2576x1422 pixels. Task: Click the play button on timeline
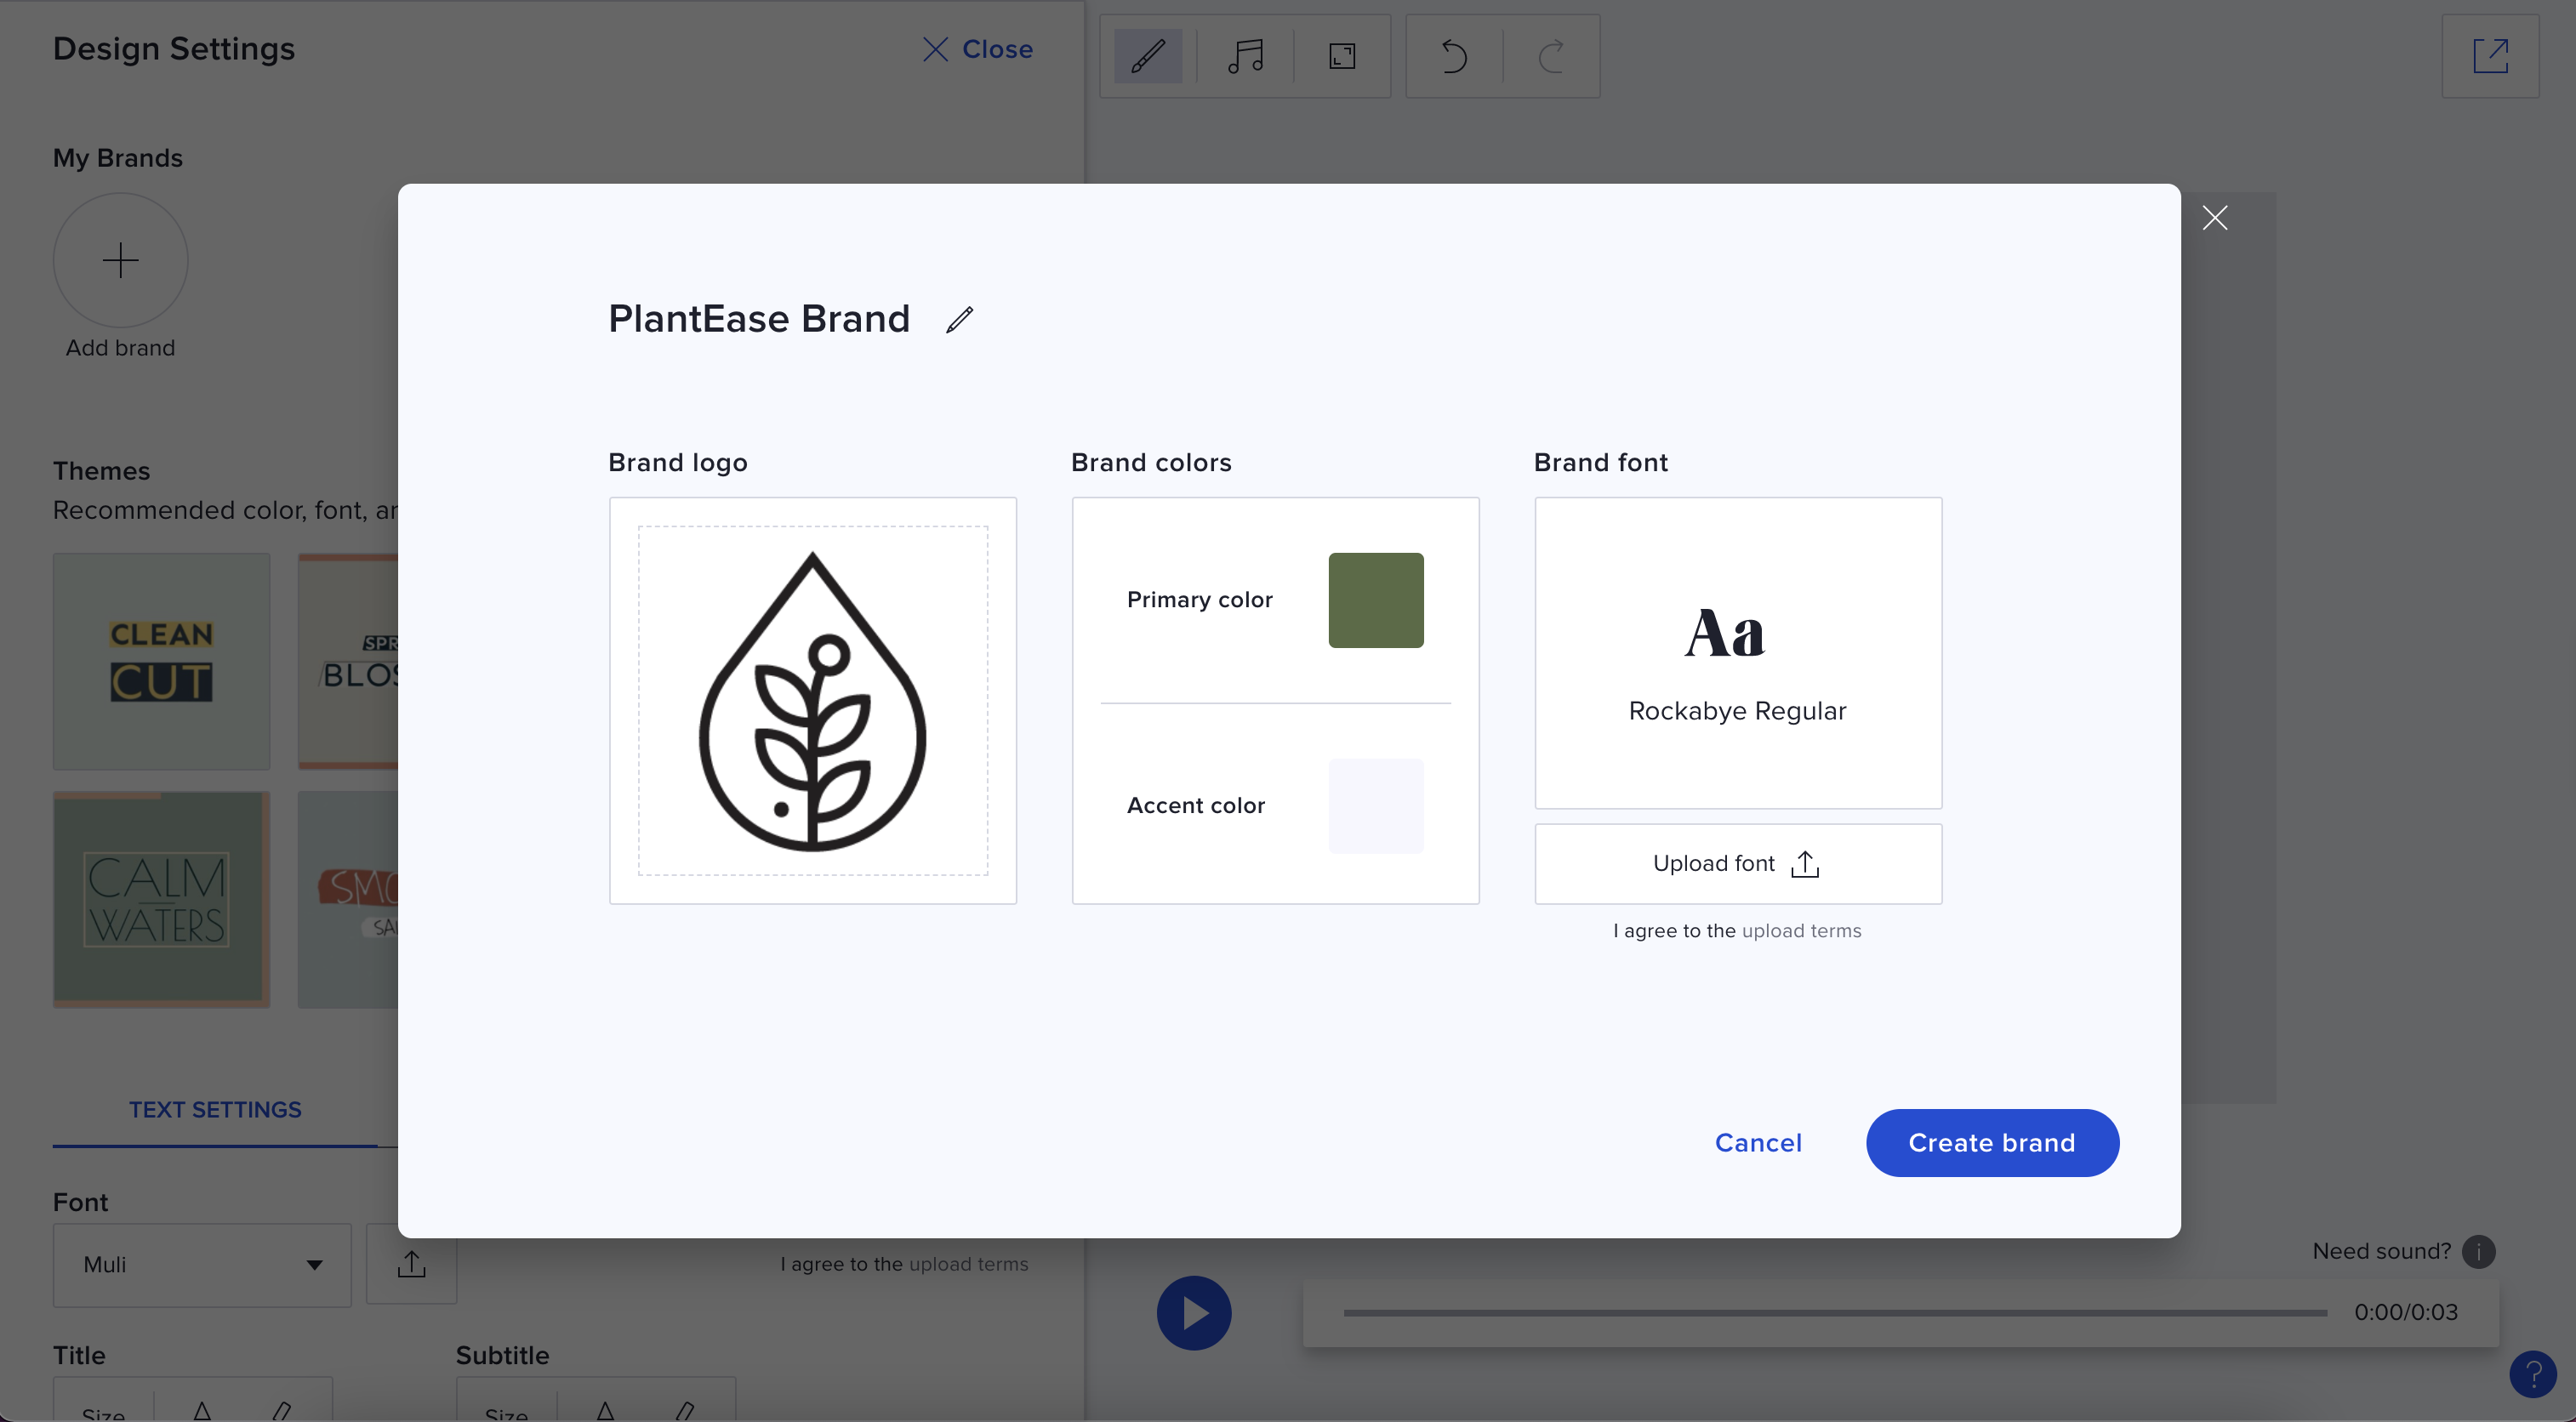point(1193,1311)
